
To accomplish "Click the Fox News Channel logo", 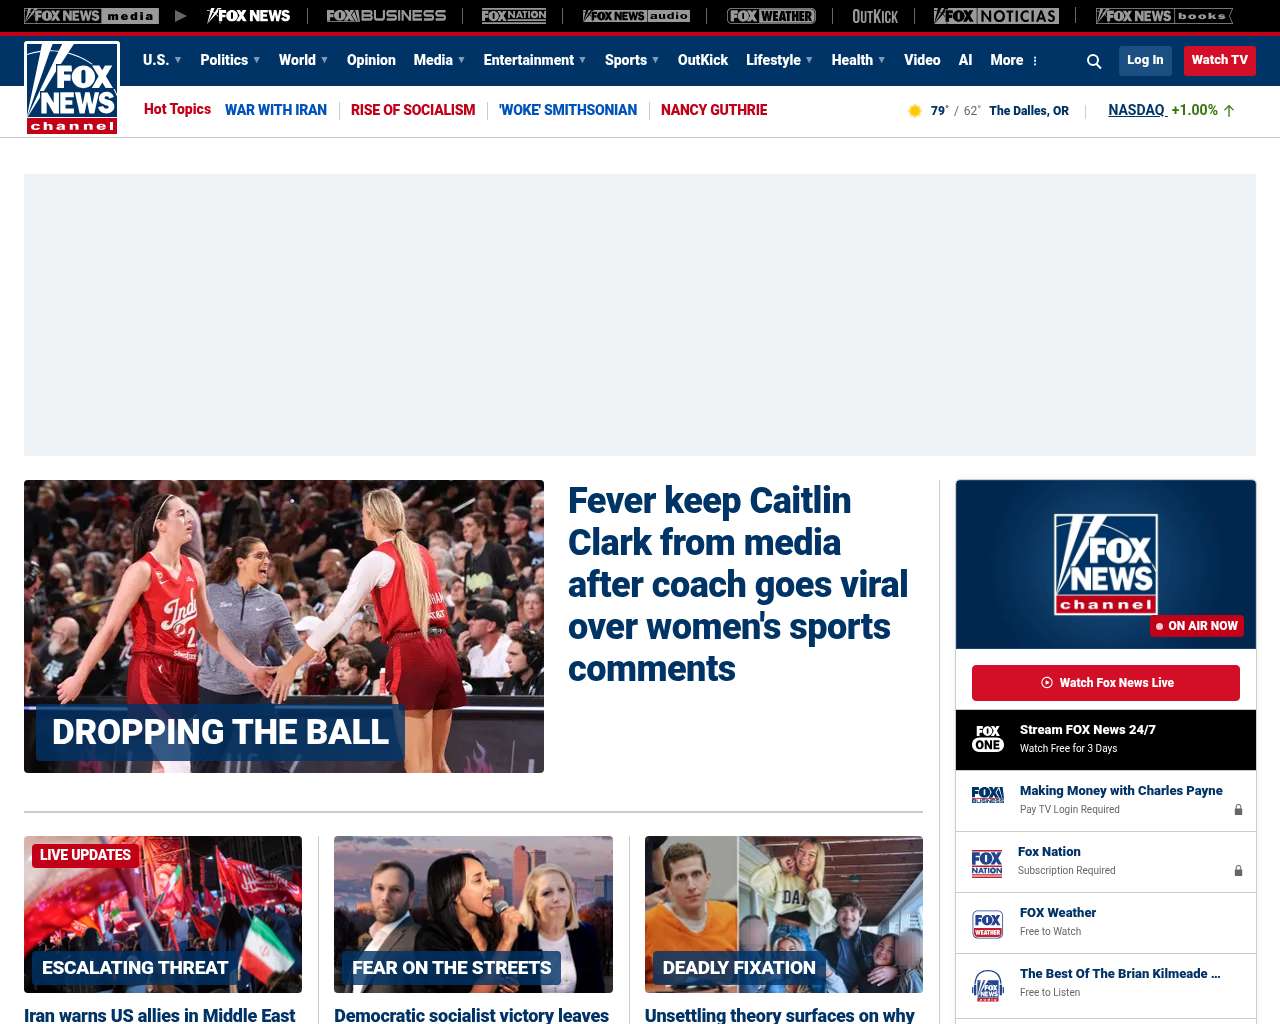I will (72, 88).
